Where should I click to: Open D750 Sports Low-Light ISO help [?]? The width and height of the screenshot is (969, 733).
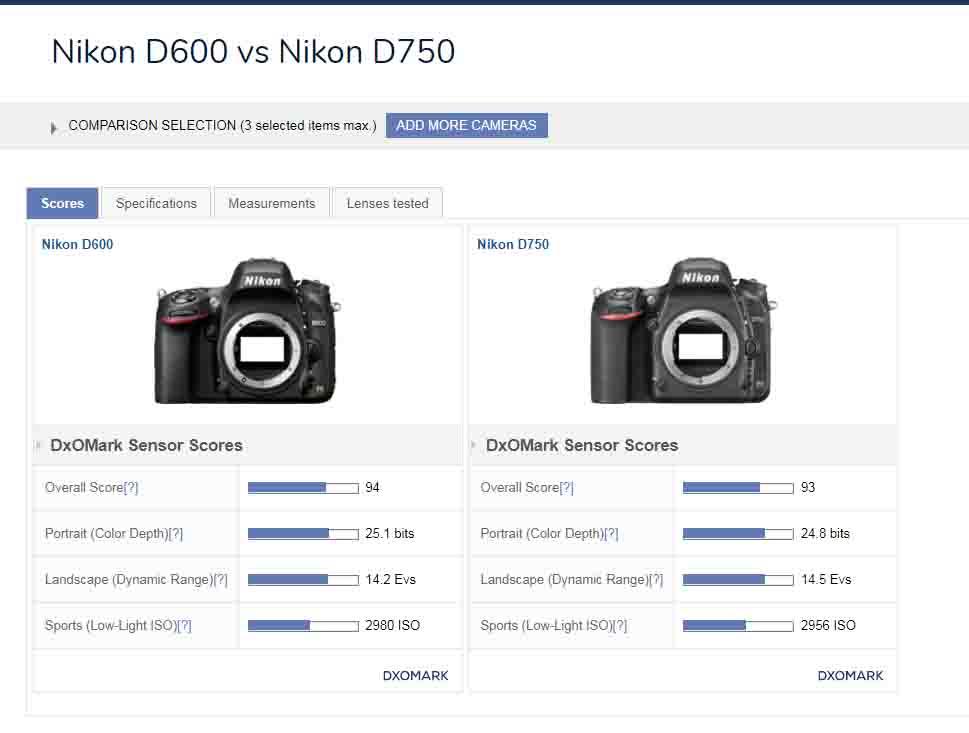(620, 625)
